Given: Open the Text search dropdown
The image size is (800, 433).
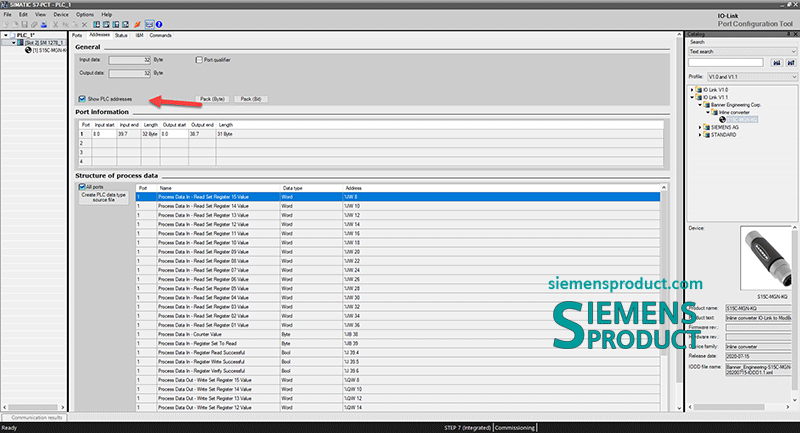Looking at the screenshot, I should pos(793,52).
